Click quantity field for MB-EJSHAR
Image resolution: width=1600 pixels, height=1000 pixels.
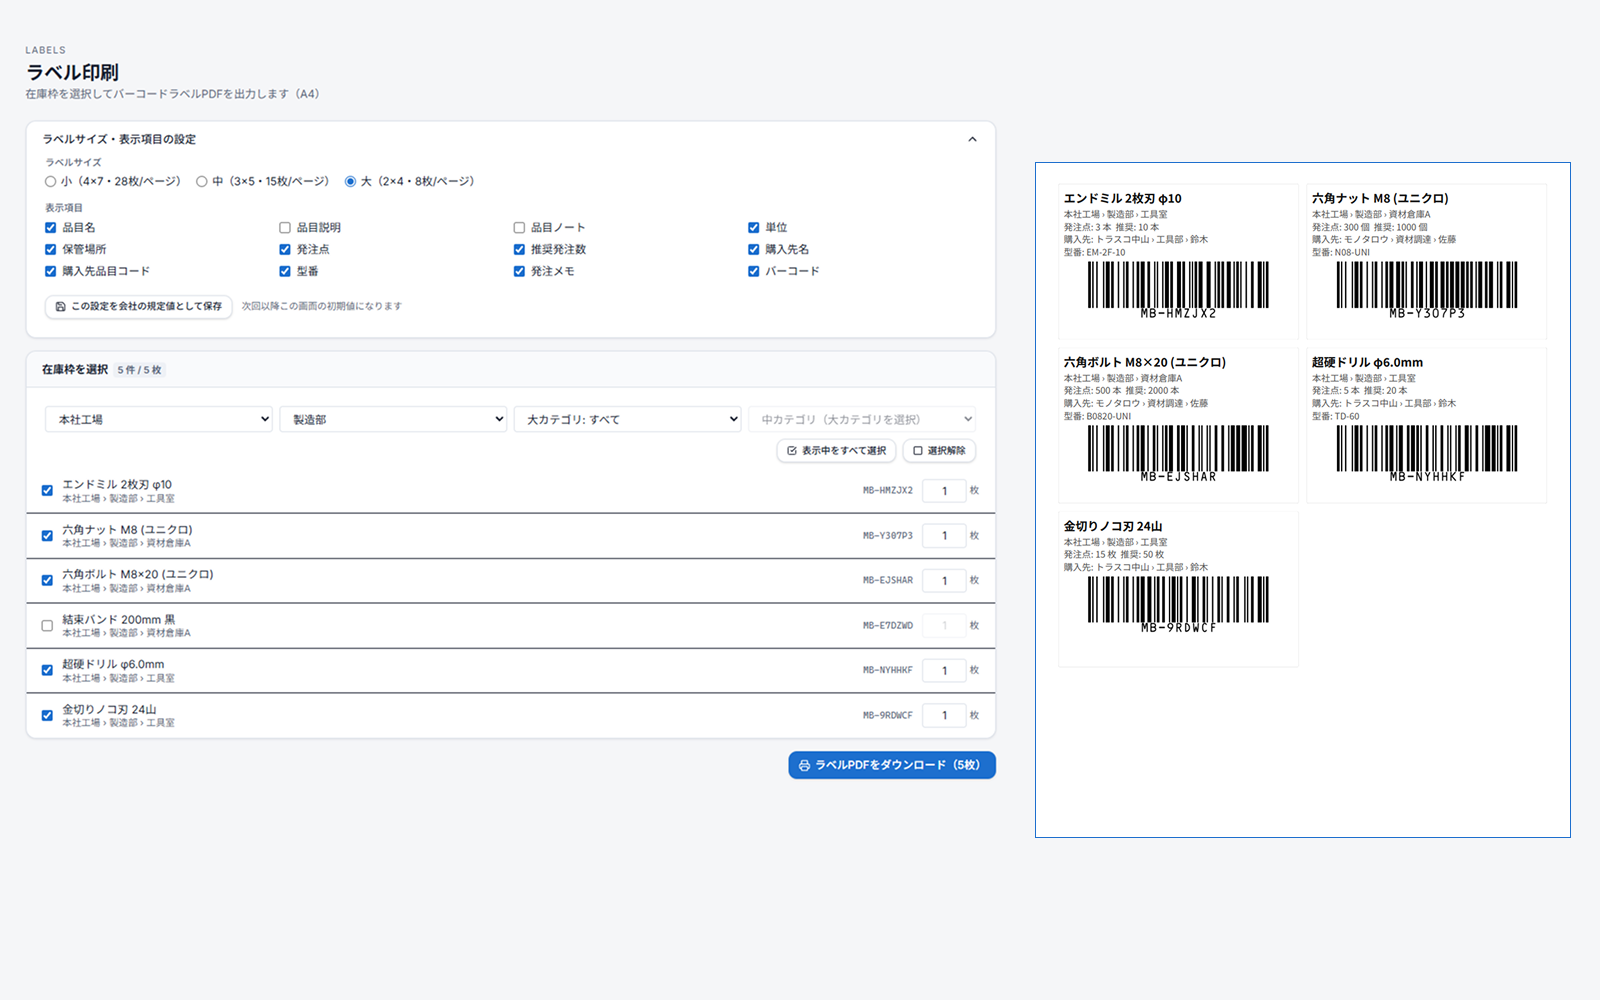click(944, 581)
